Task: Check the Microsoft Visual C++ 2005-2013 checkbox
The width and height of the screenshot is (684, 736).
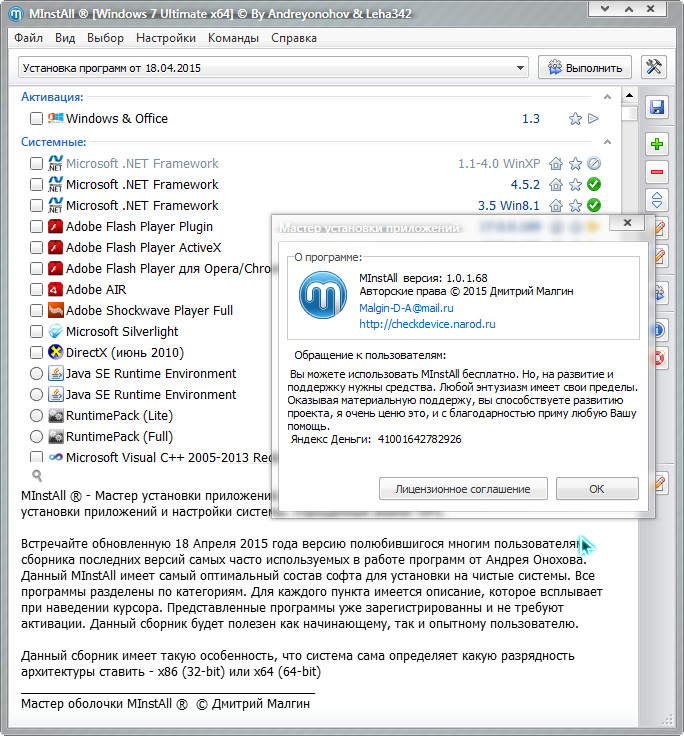Action: 36,457
